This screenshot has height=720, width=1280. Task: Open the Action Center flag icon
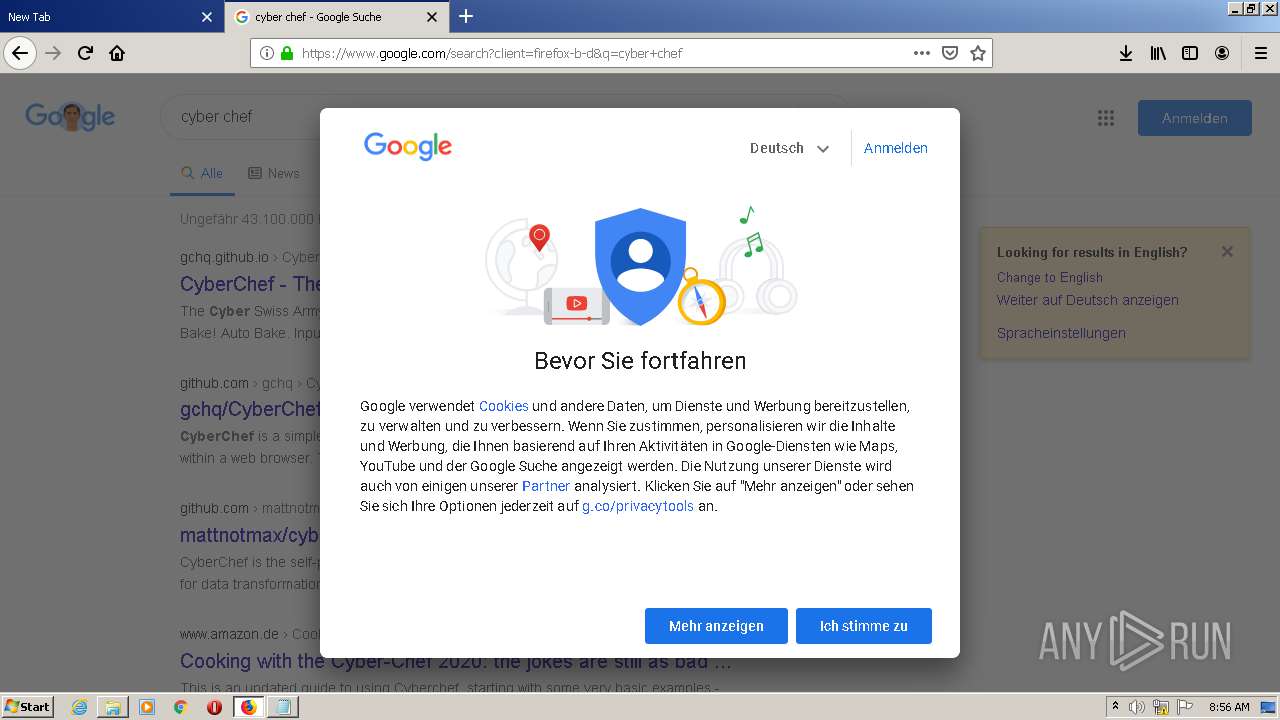pos(1185,707)
